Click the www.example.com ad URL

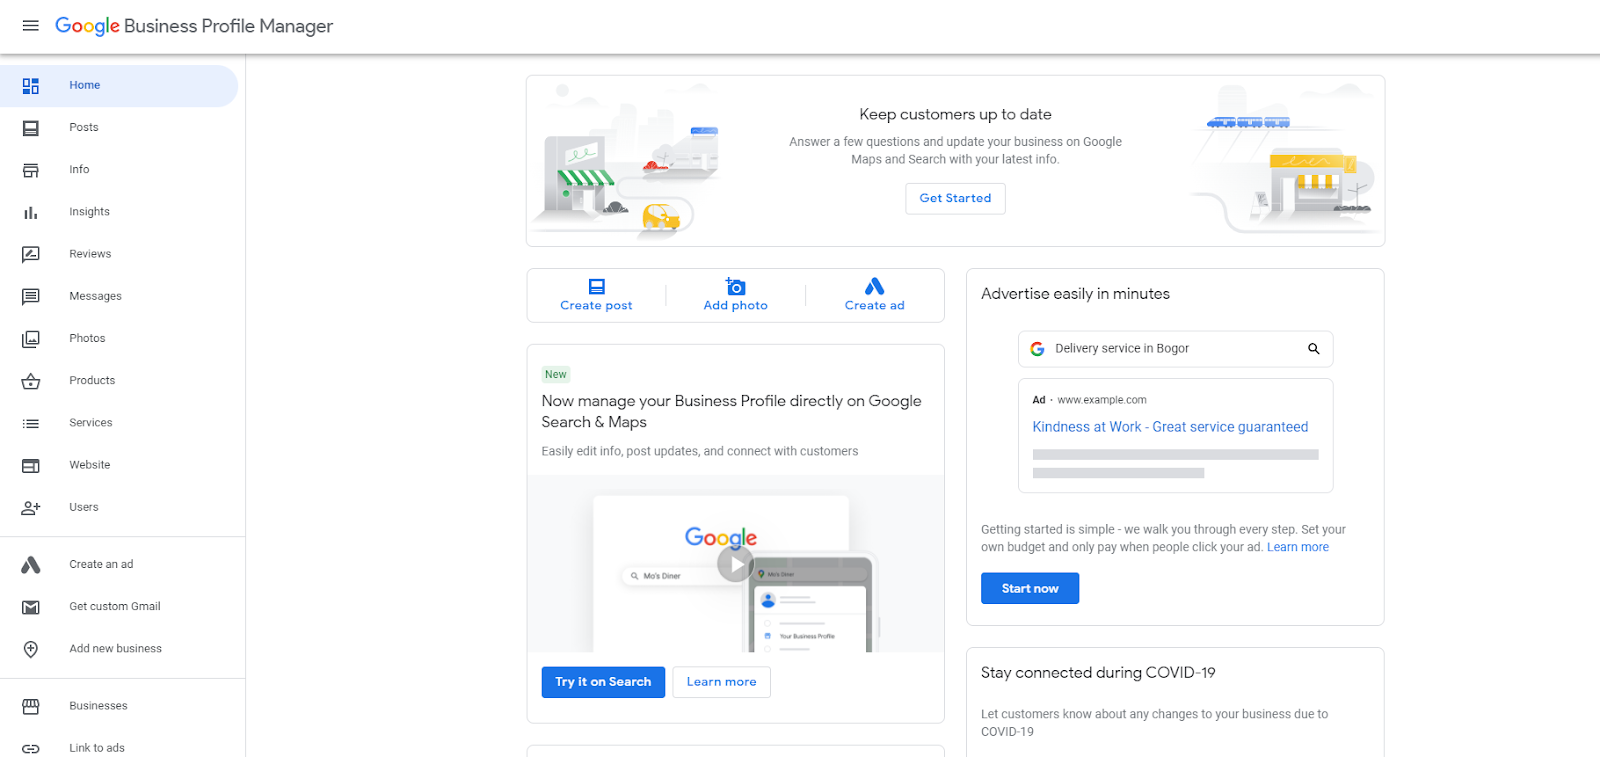1102,400
